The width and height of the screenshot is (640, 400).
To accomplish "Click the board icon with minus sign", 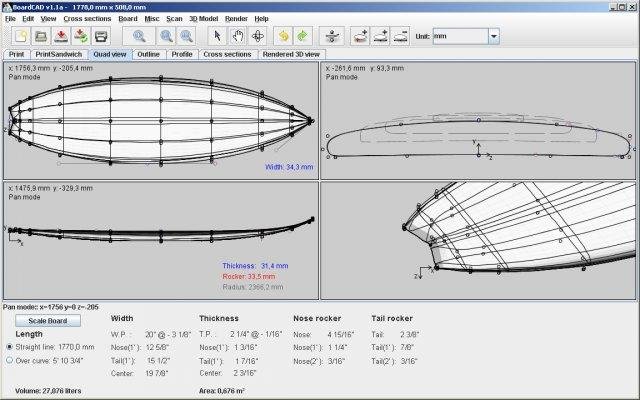I will 400,36.
